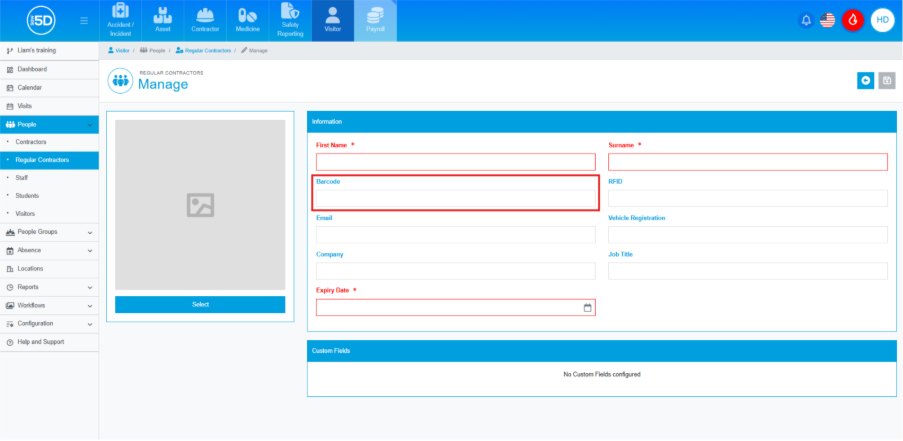Open the Accident / Incident module
Screen dimensions: 903x441
121,20
